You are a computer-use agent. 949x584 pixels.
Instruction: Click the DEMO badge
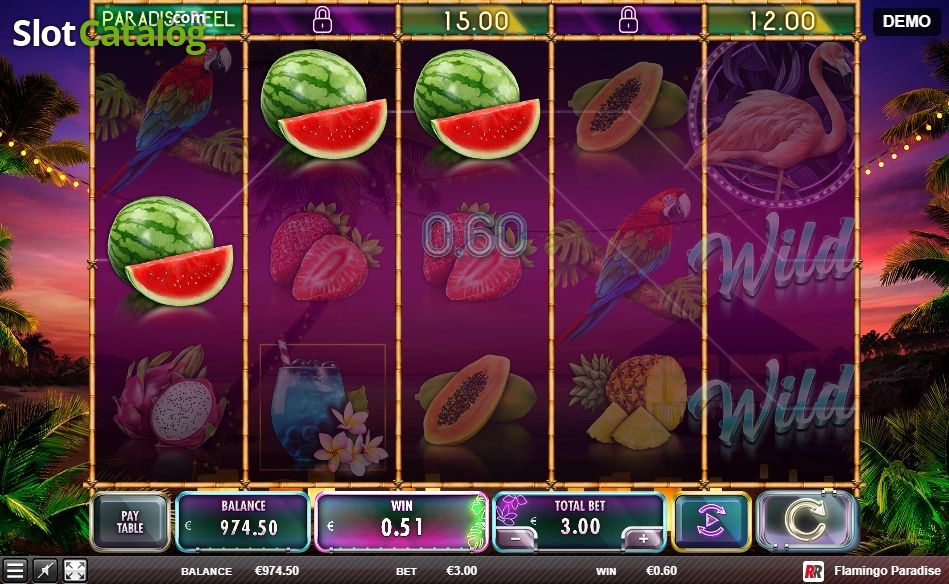906,22
